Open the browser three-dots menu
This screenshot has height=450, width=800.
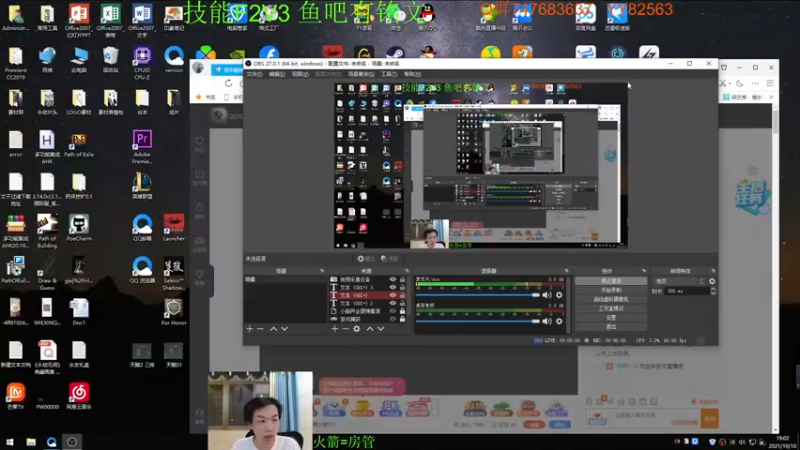(755, 83)
